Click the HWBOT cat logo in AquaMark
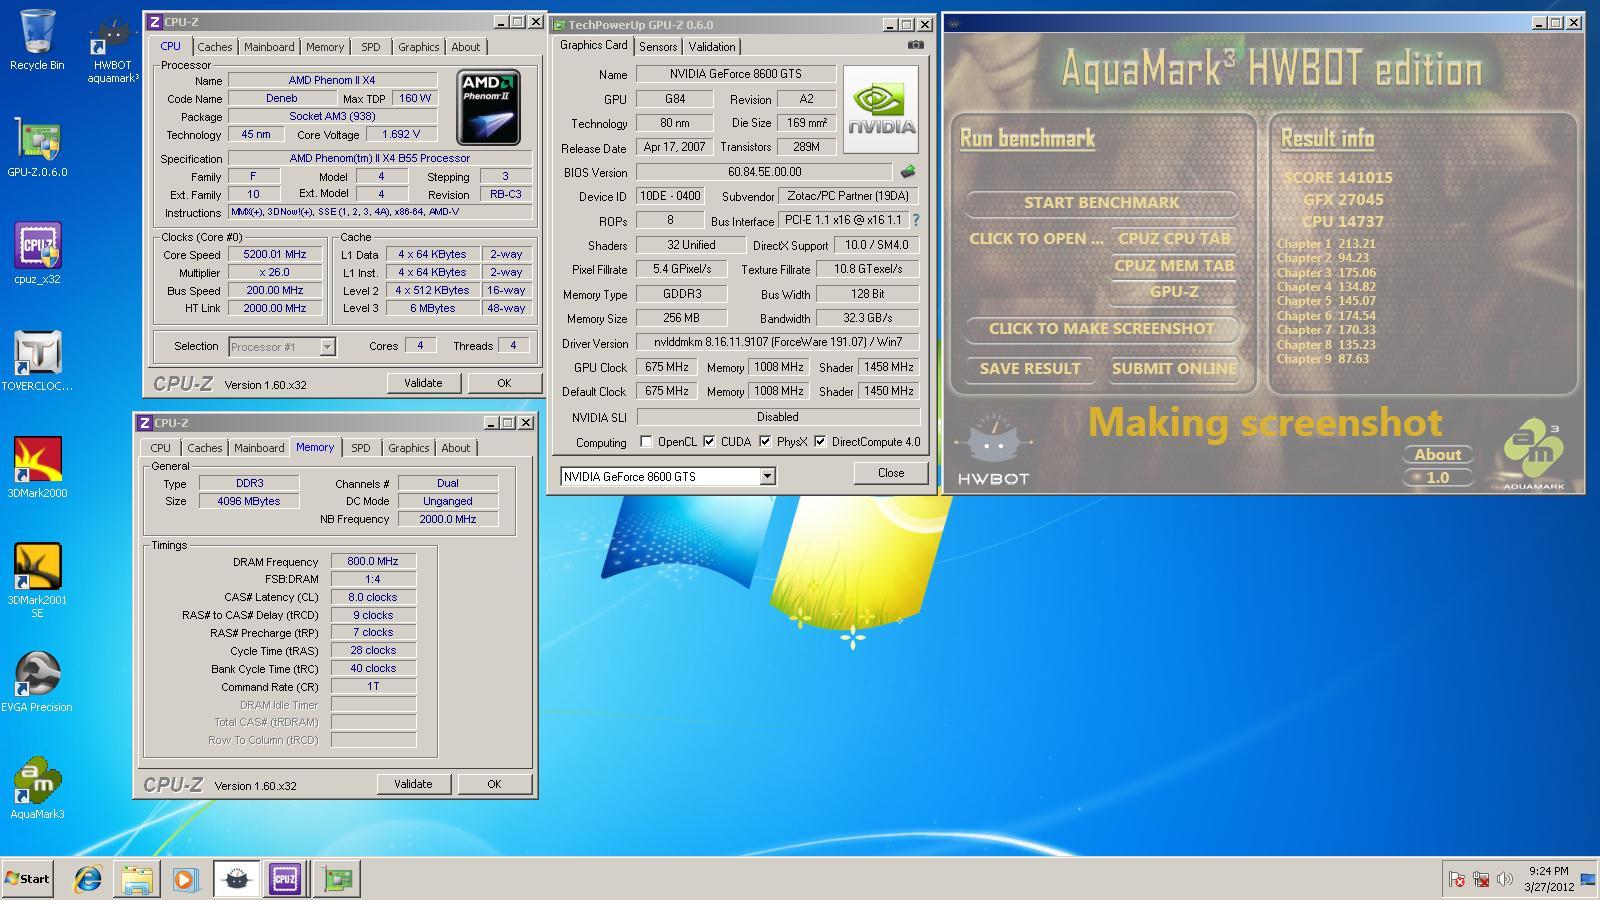Viewport: 1600px width, 900px height. click(x=993, y=449)
